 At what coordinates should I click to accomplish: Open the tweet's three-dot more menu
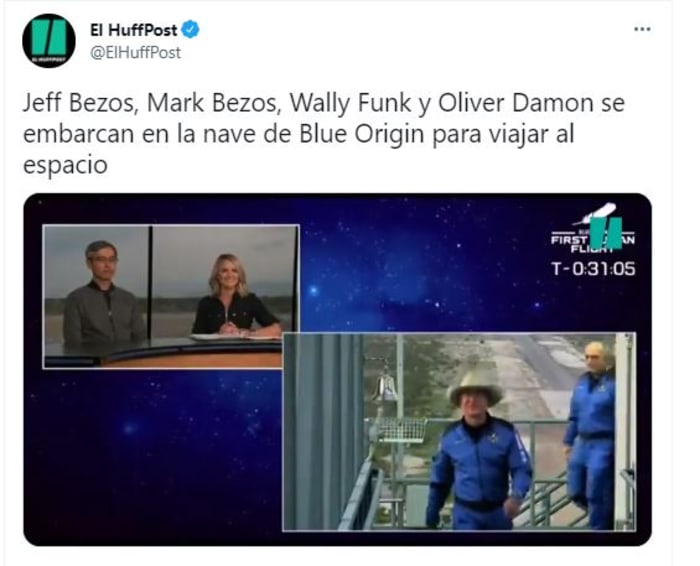(642, 29)
